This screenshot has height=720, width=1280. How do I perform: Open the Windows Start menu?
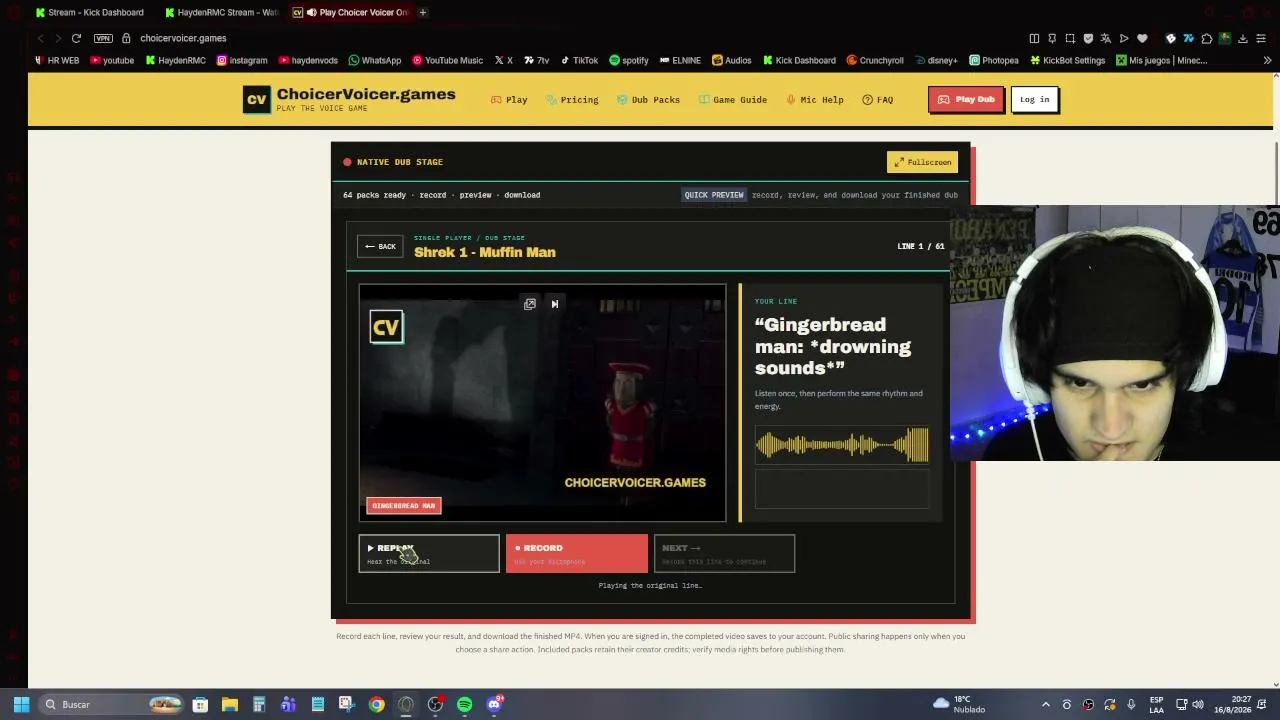click(x=21, y=704)
